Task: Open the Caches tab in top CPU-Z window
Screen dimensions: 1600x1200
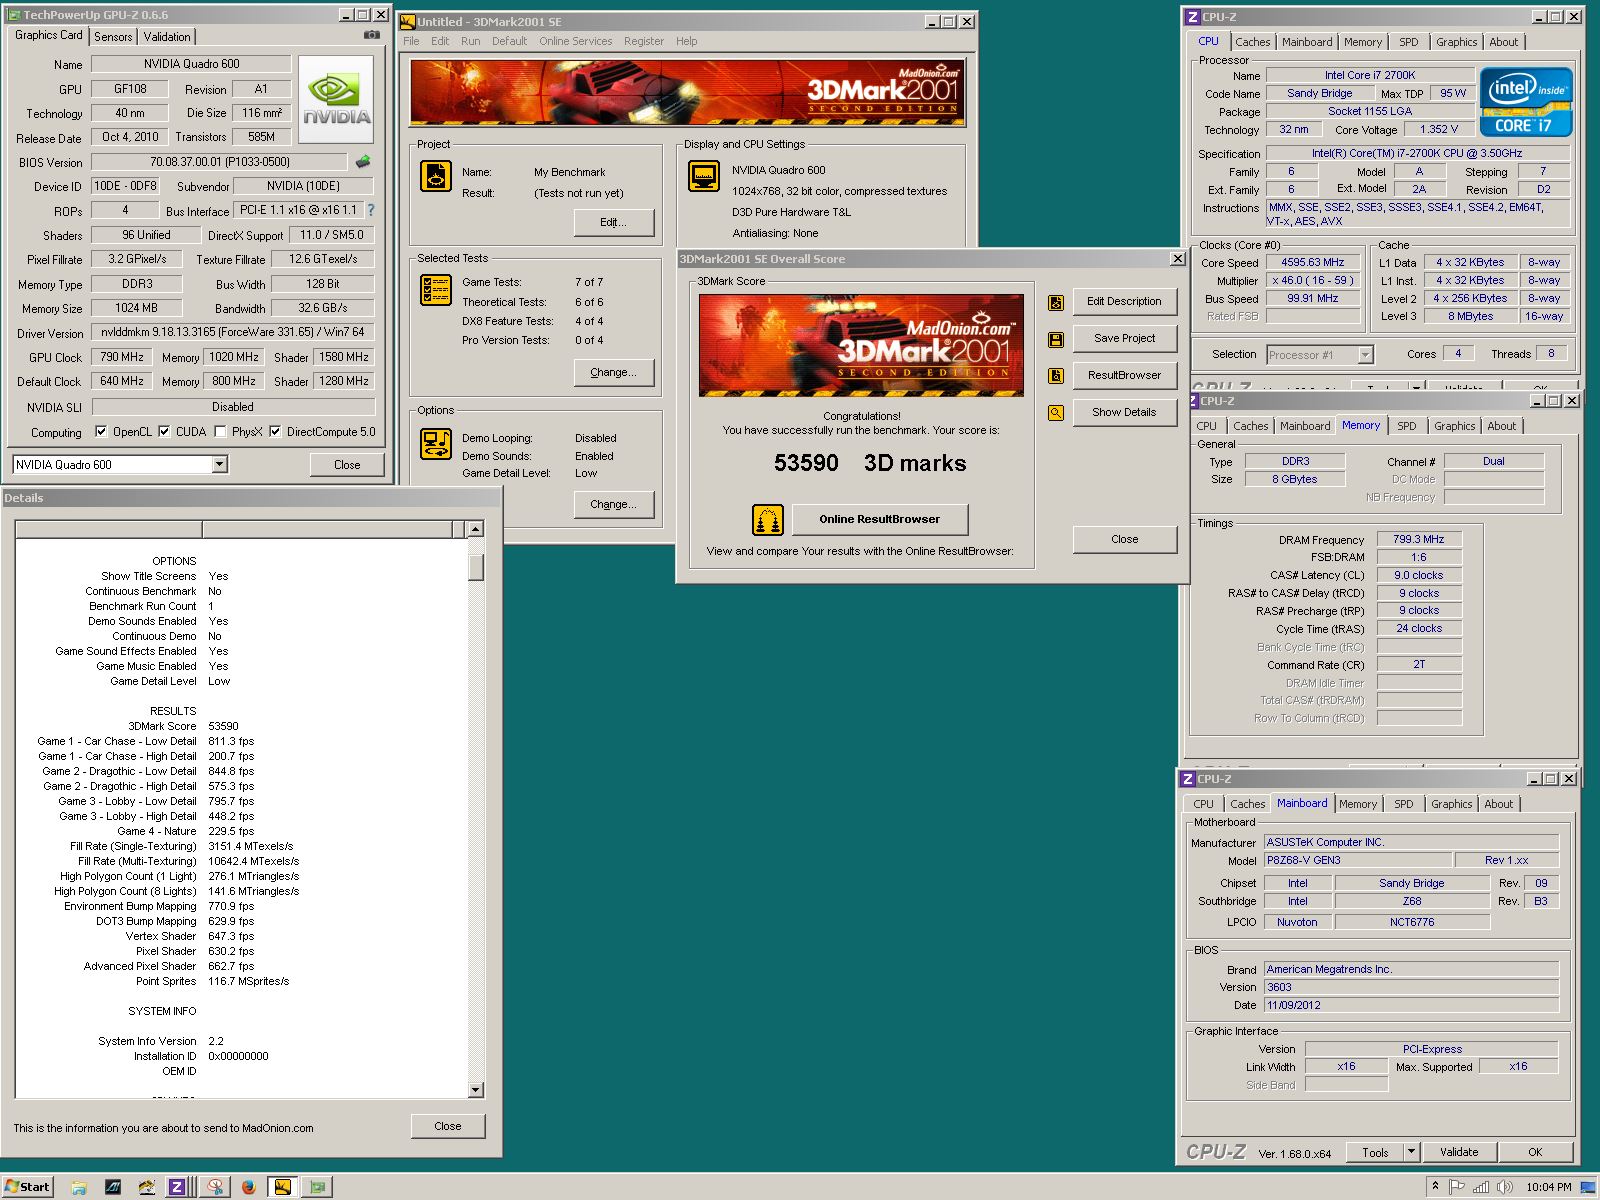Action: pyautogui.click(x=1252, y=42)
